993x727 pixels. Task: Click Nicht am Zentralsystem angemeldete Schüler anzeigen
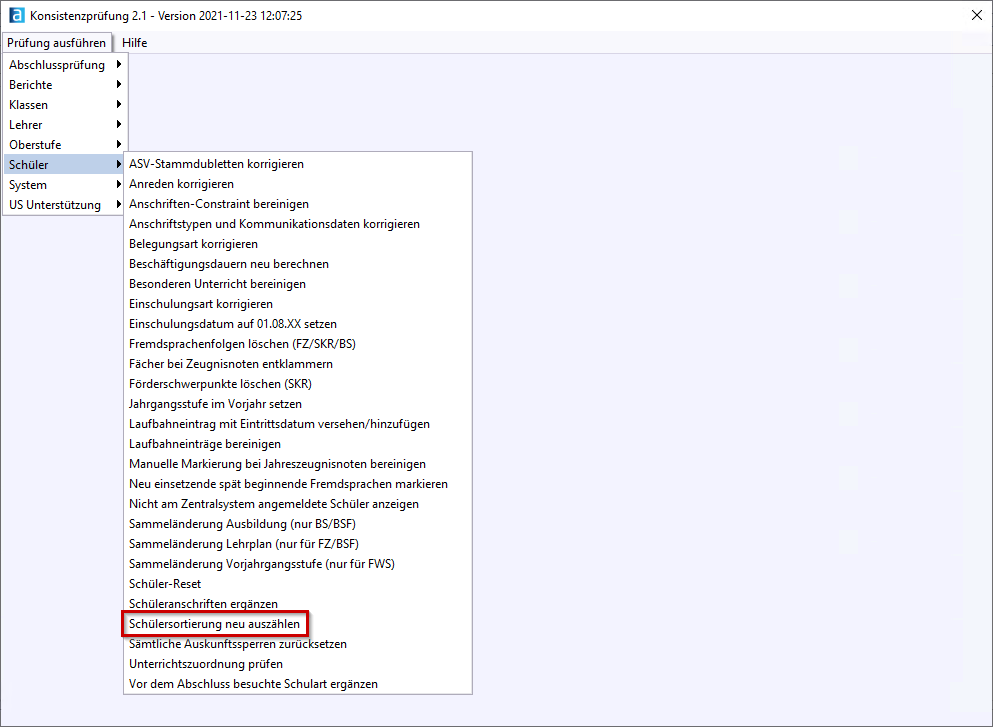pos(298,504)
